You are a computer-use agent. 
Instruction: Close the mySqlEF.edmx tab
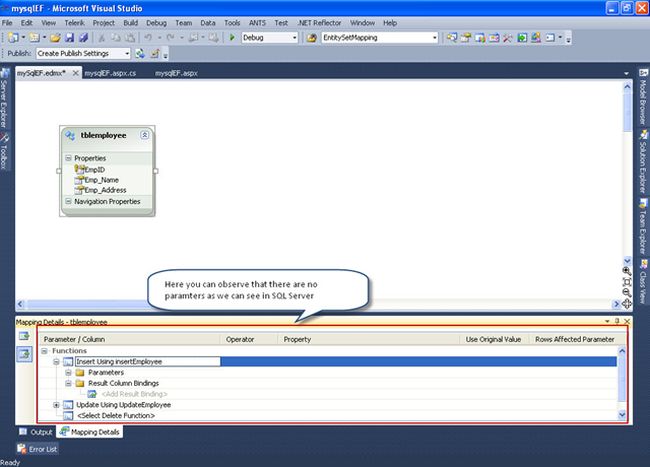click(x=75, y=73)
